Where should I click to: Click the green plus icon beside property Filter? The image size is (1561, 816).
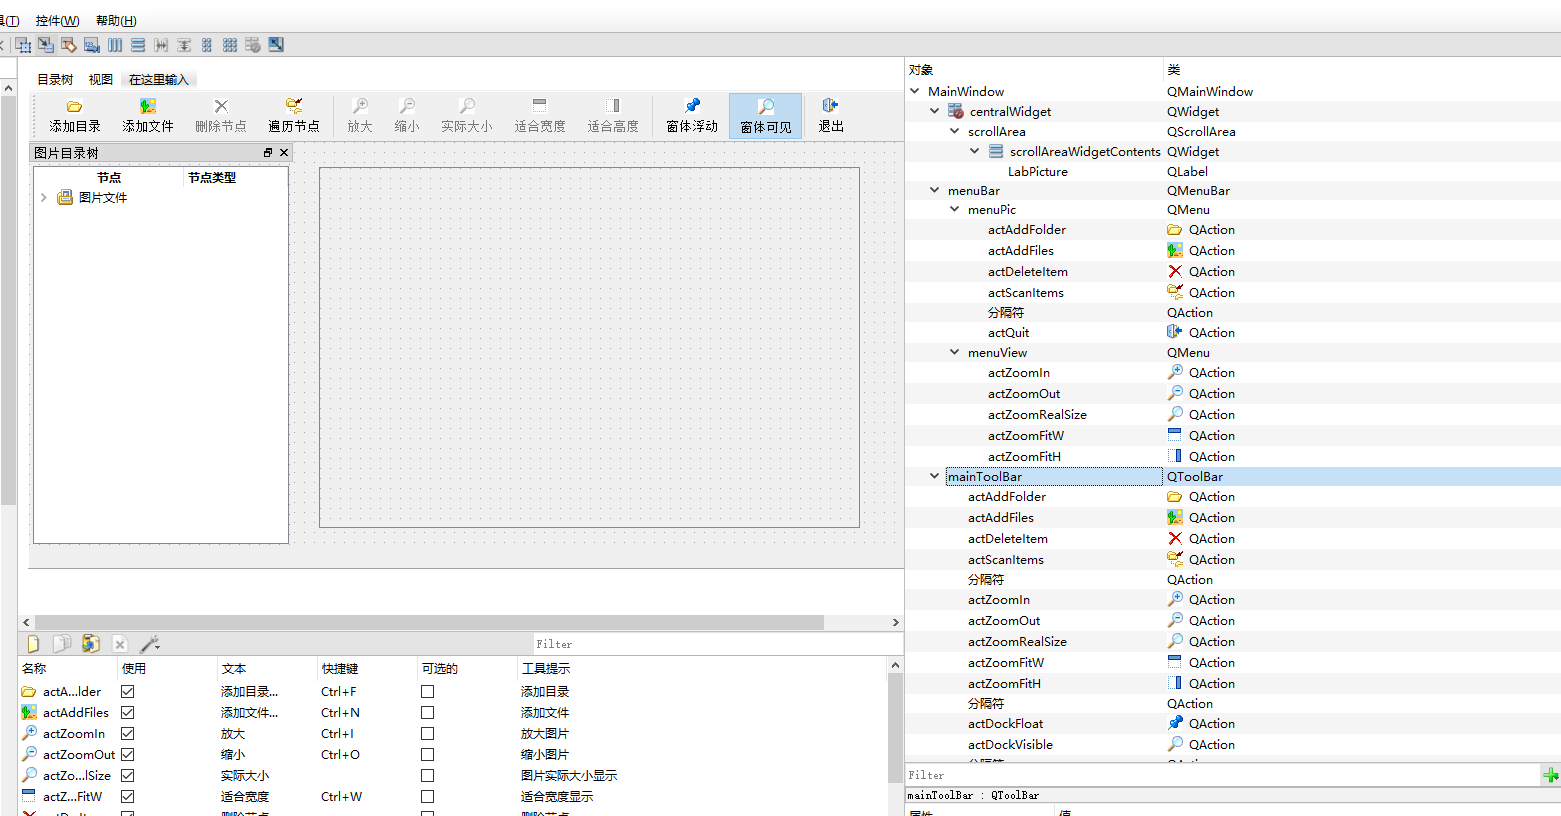(x=1550, y=775)
